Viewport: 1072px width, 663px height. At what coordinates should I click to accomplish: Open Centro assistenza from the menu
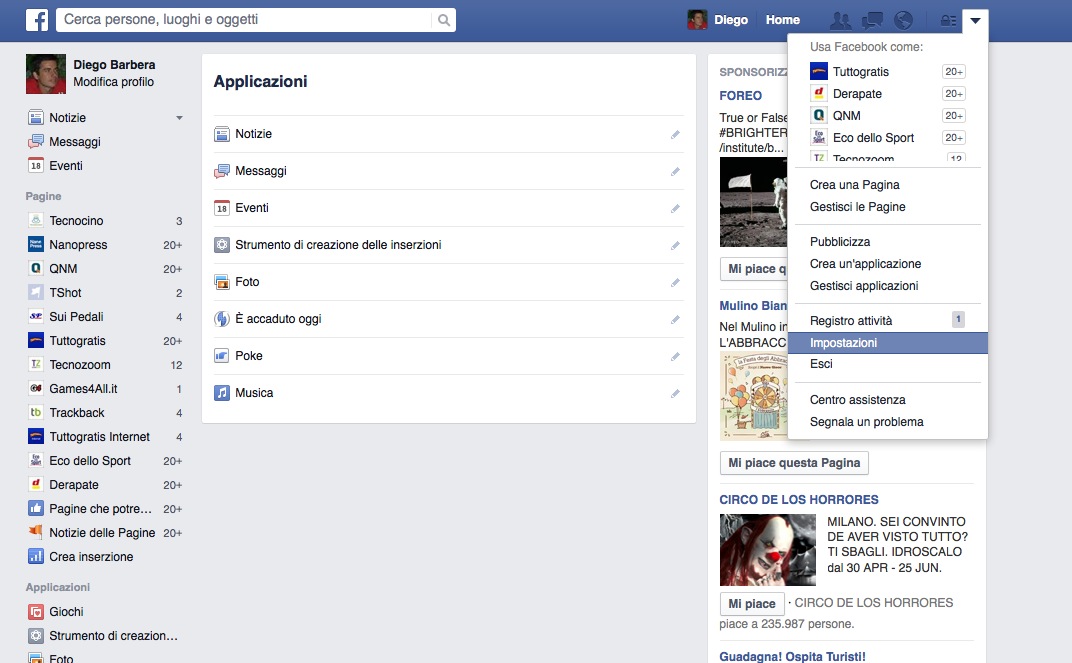pyautogui.click(x=857, y=400)
